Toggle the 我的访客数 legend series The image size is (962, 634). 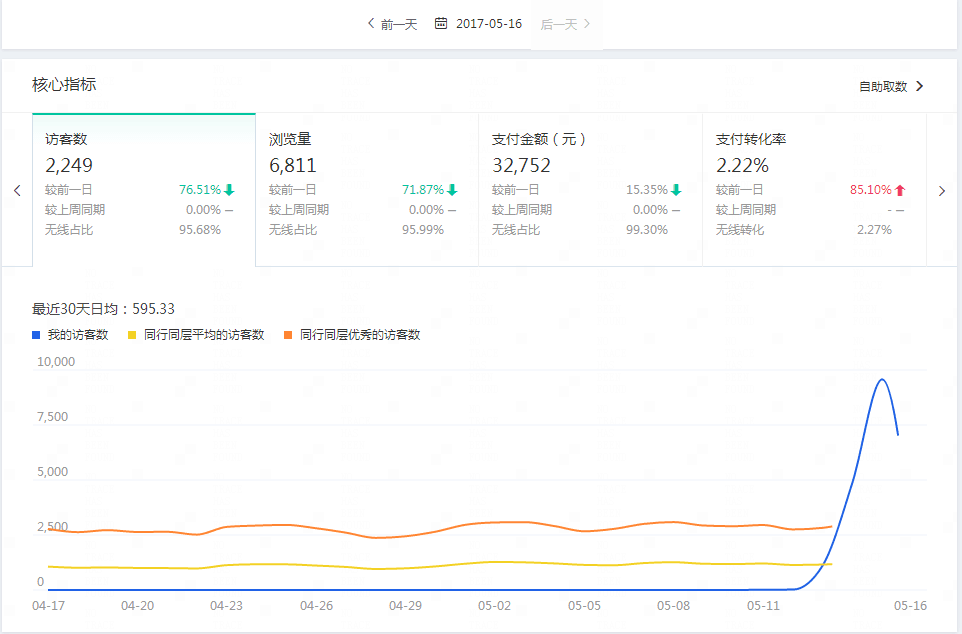pos(70,334)
